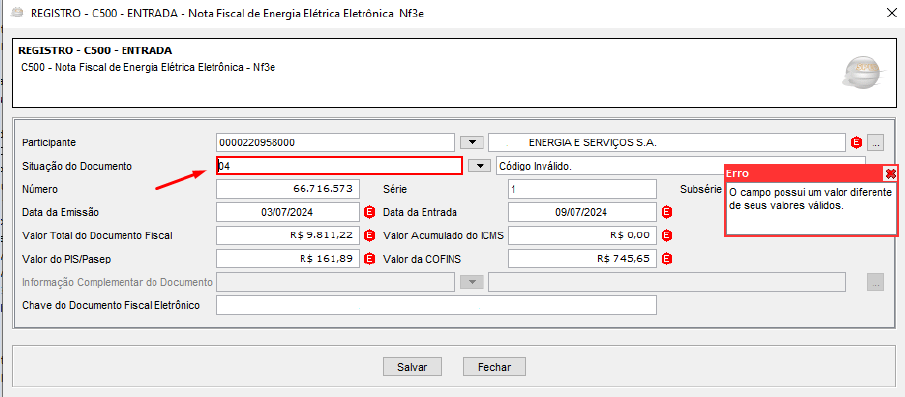The height and width of the screenshot is (397, 905).
Task: Focus the Data da Emissão field
Action: (288, 212)
